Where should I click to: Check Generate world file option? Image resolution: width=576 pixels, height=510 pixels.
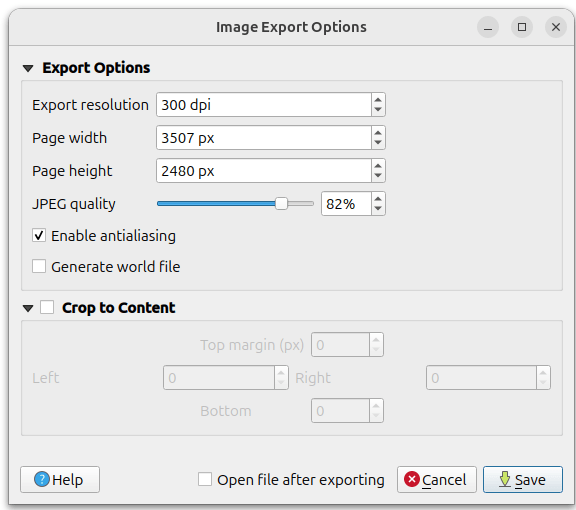39,266
